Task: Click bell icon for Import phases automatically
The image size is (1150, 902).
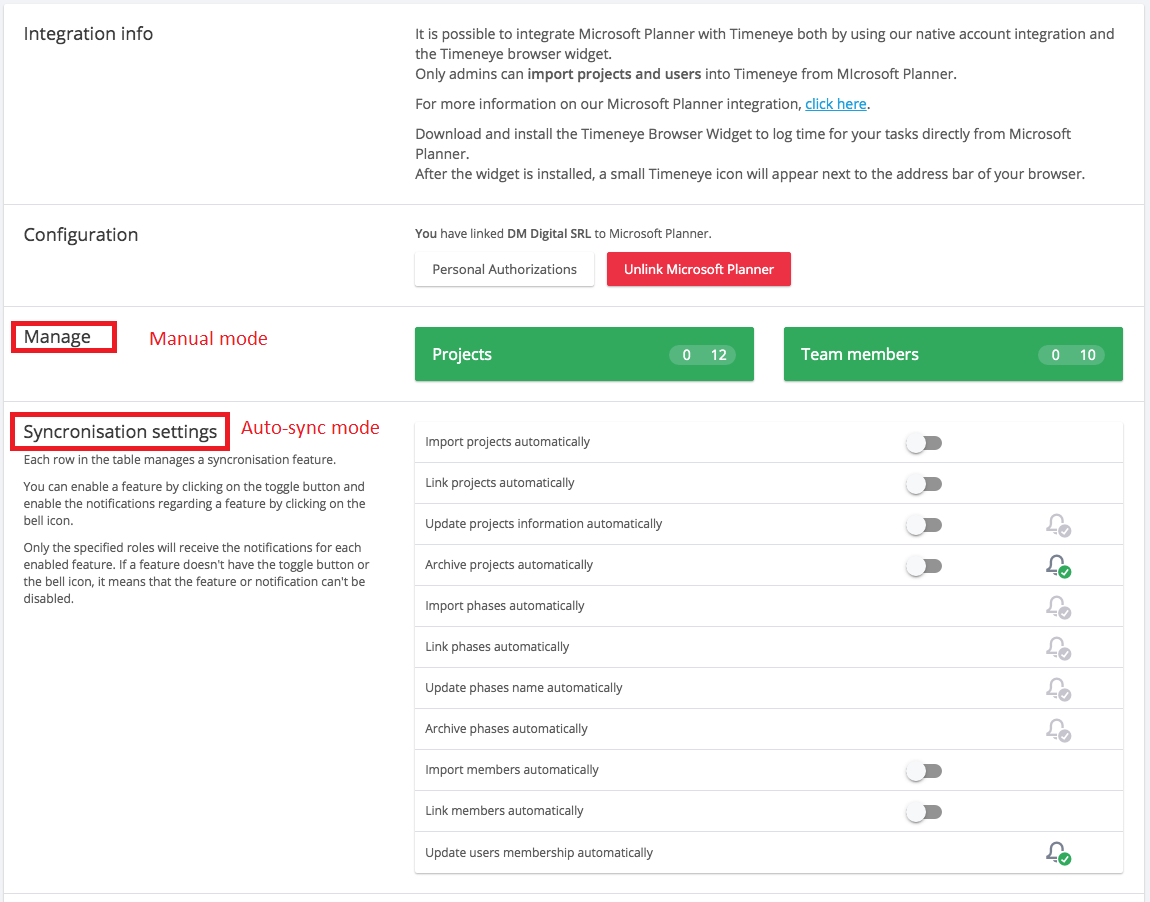Action: 1058,606
